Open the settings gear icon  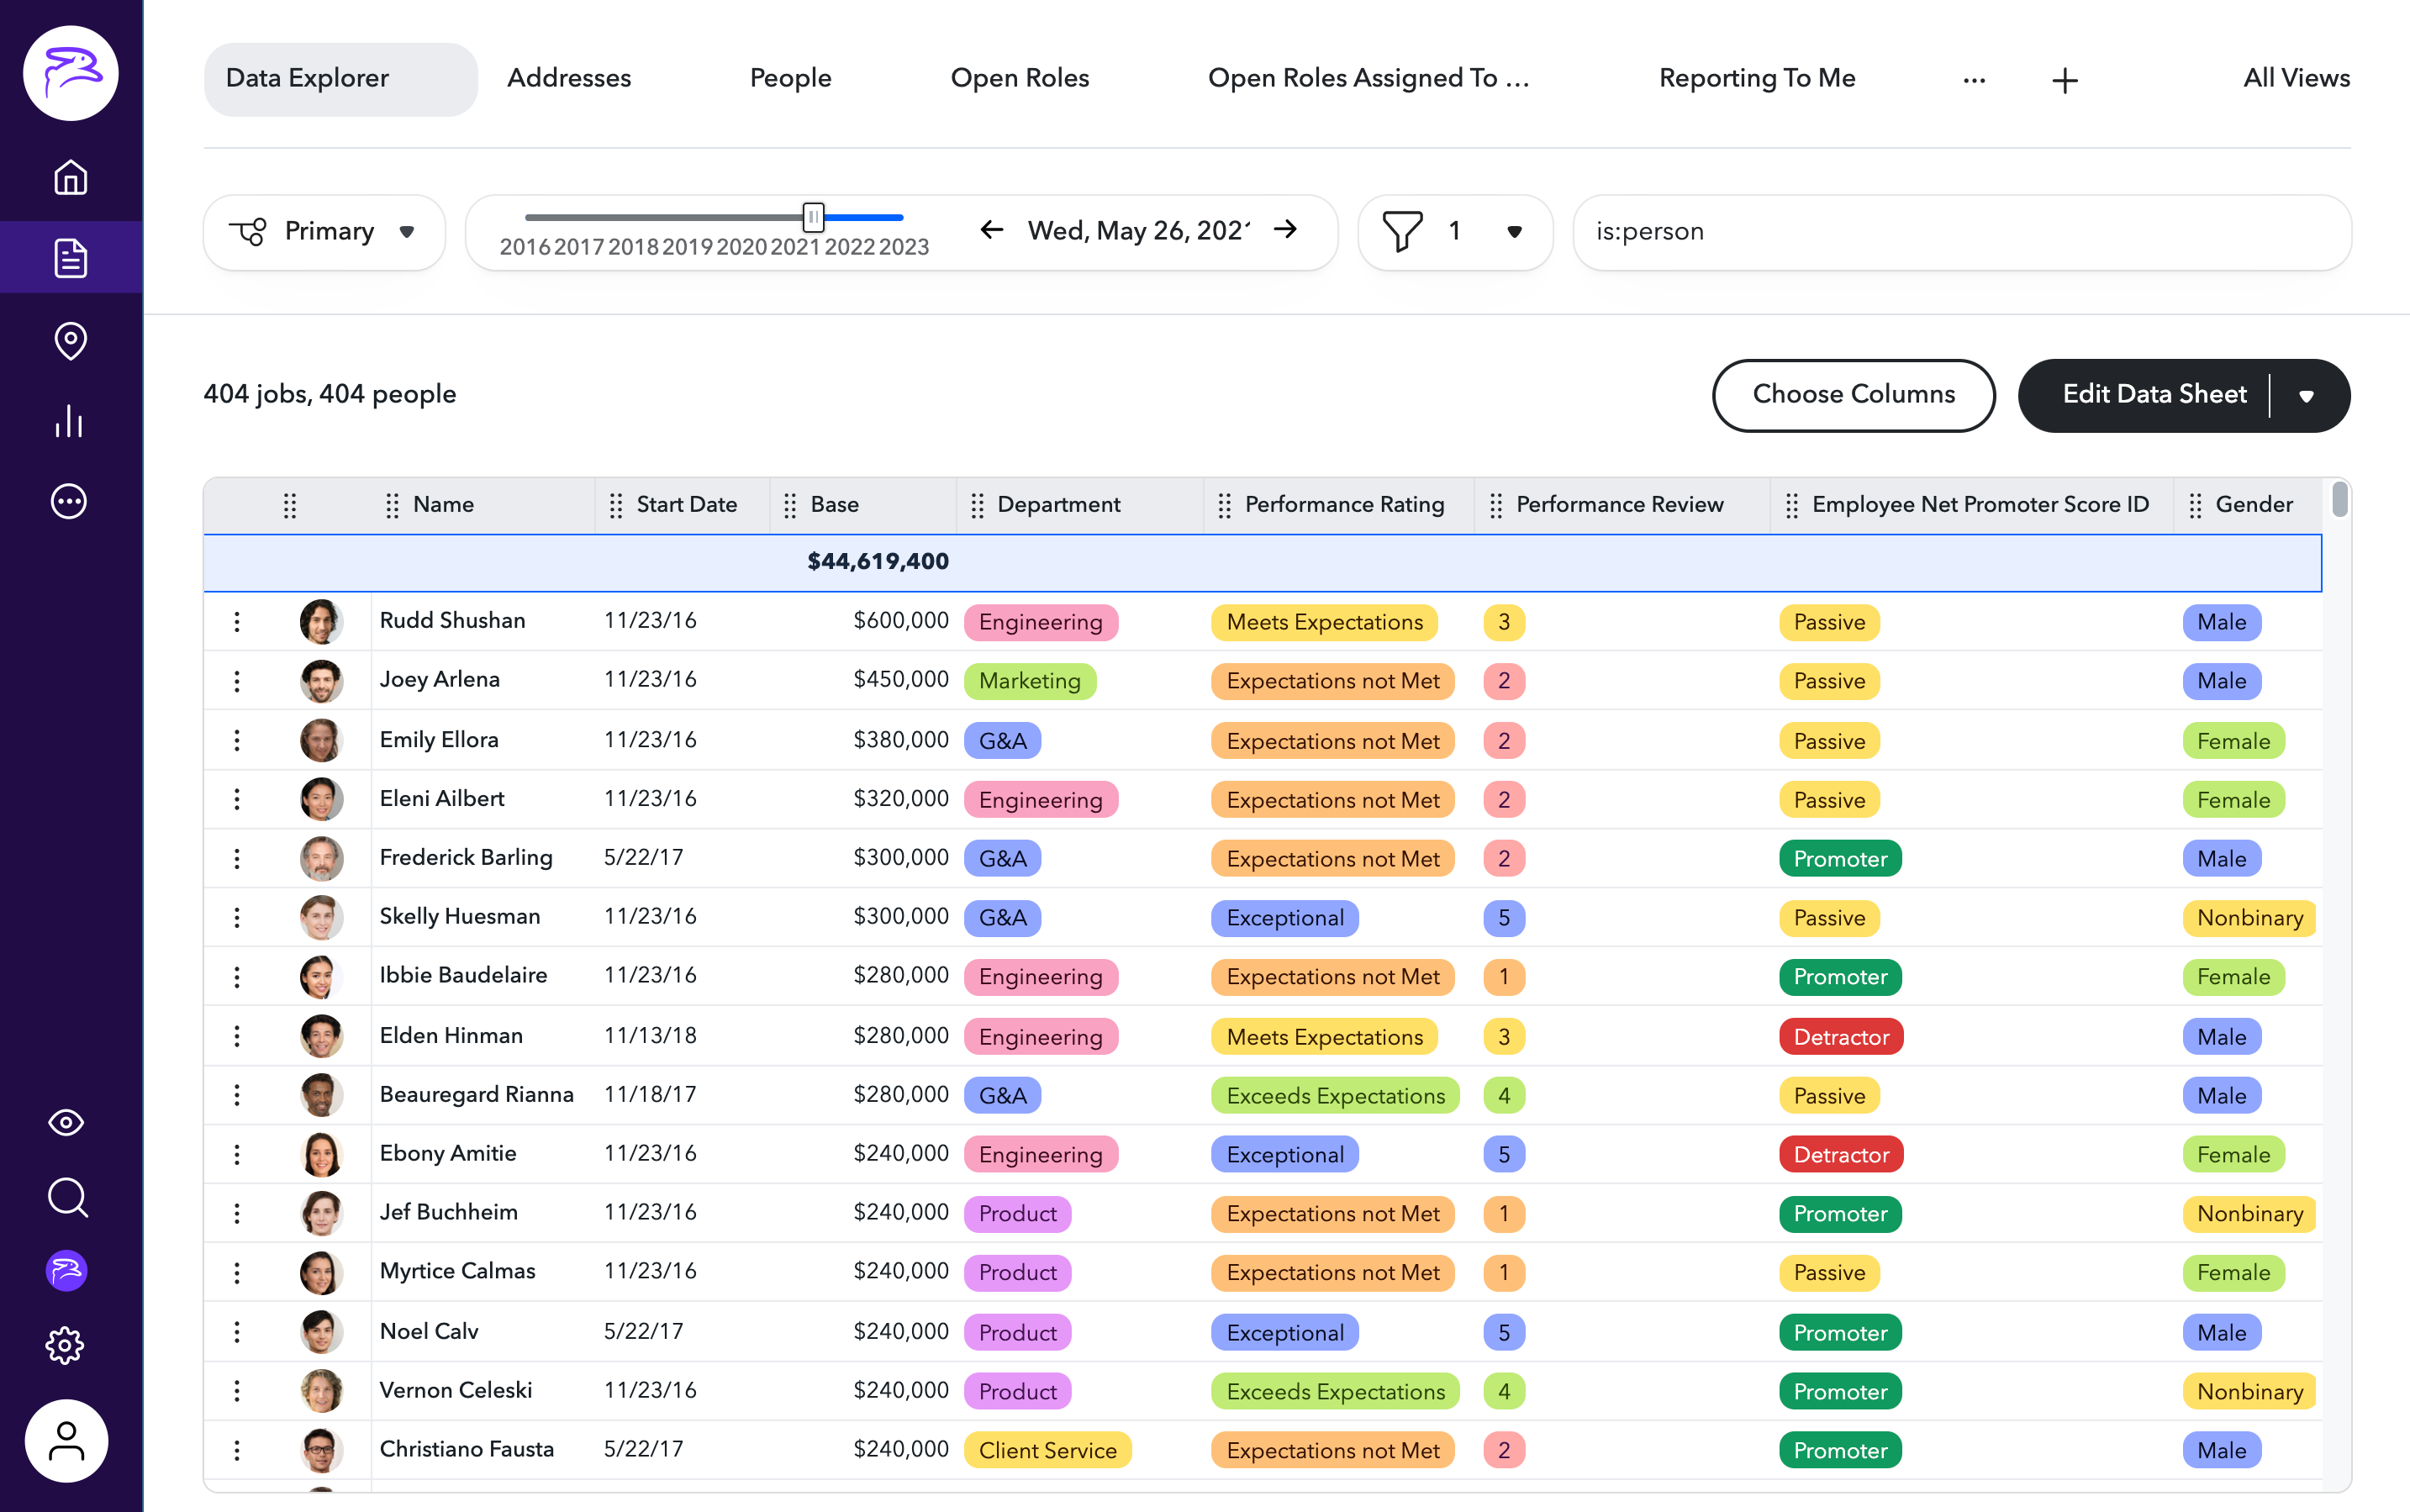coord(66,1345)
